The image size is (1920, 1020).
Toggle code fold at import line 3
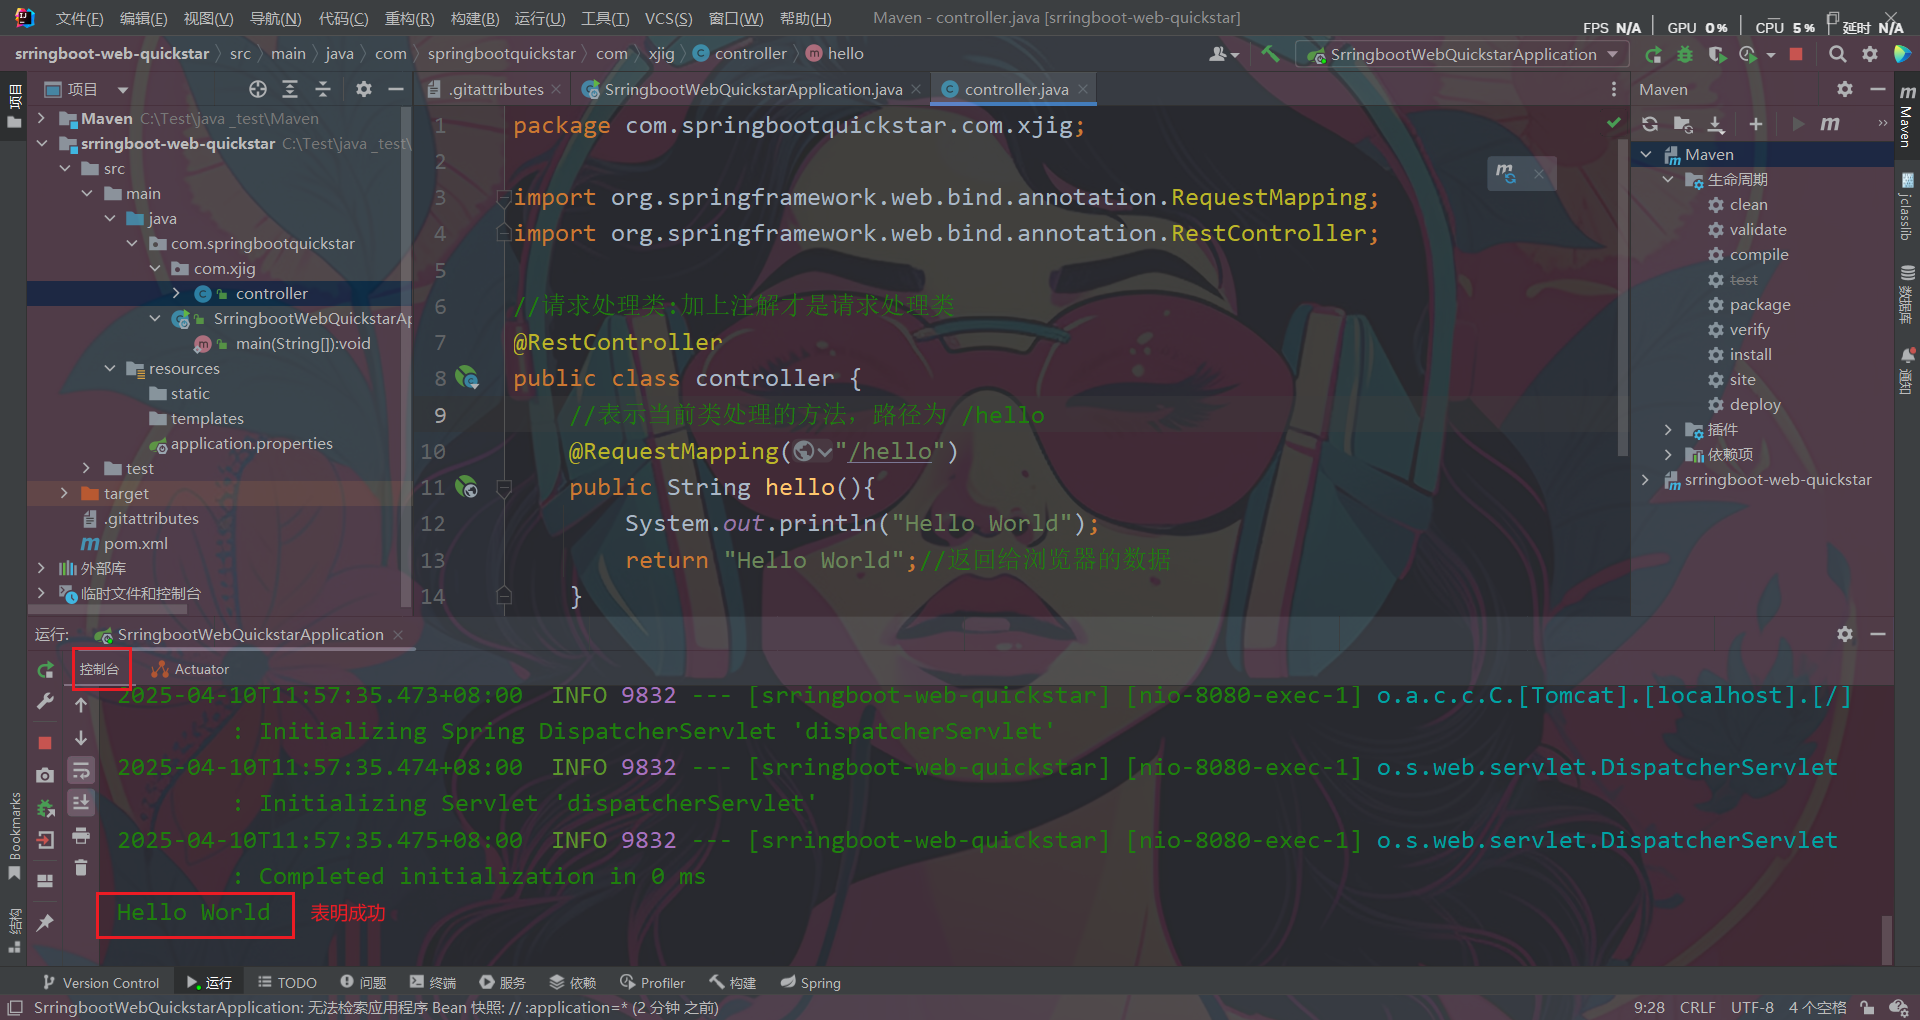tap(504, 198)
